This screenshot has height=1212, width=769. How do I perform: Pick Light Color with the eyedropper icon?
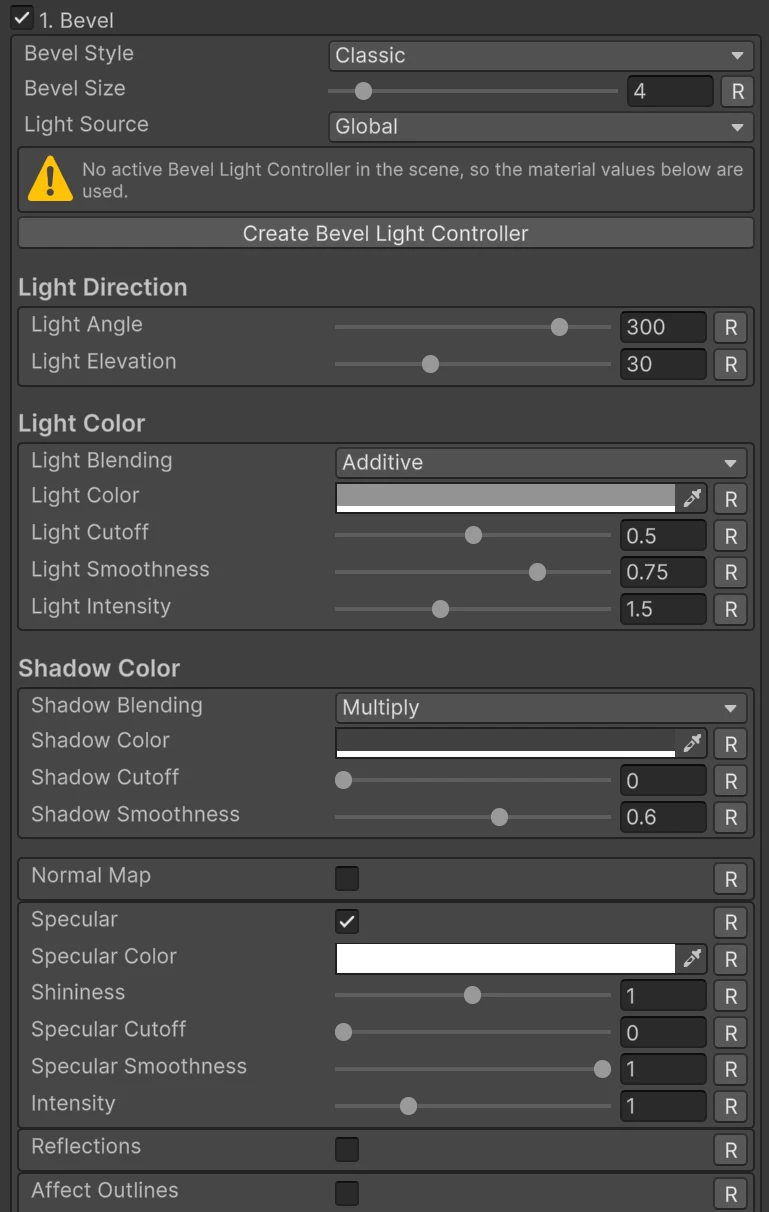tap(692, 498)
